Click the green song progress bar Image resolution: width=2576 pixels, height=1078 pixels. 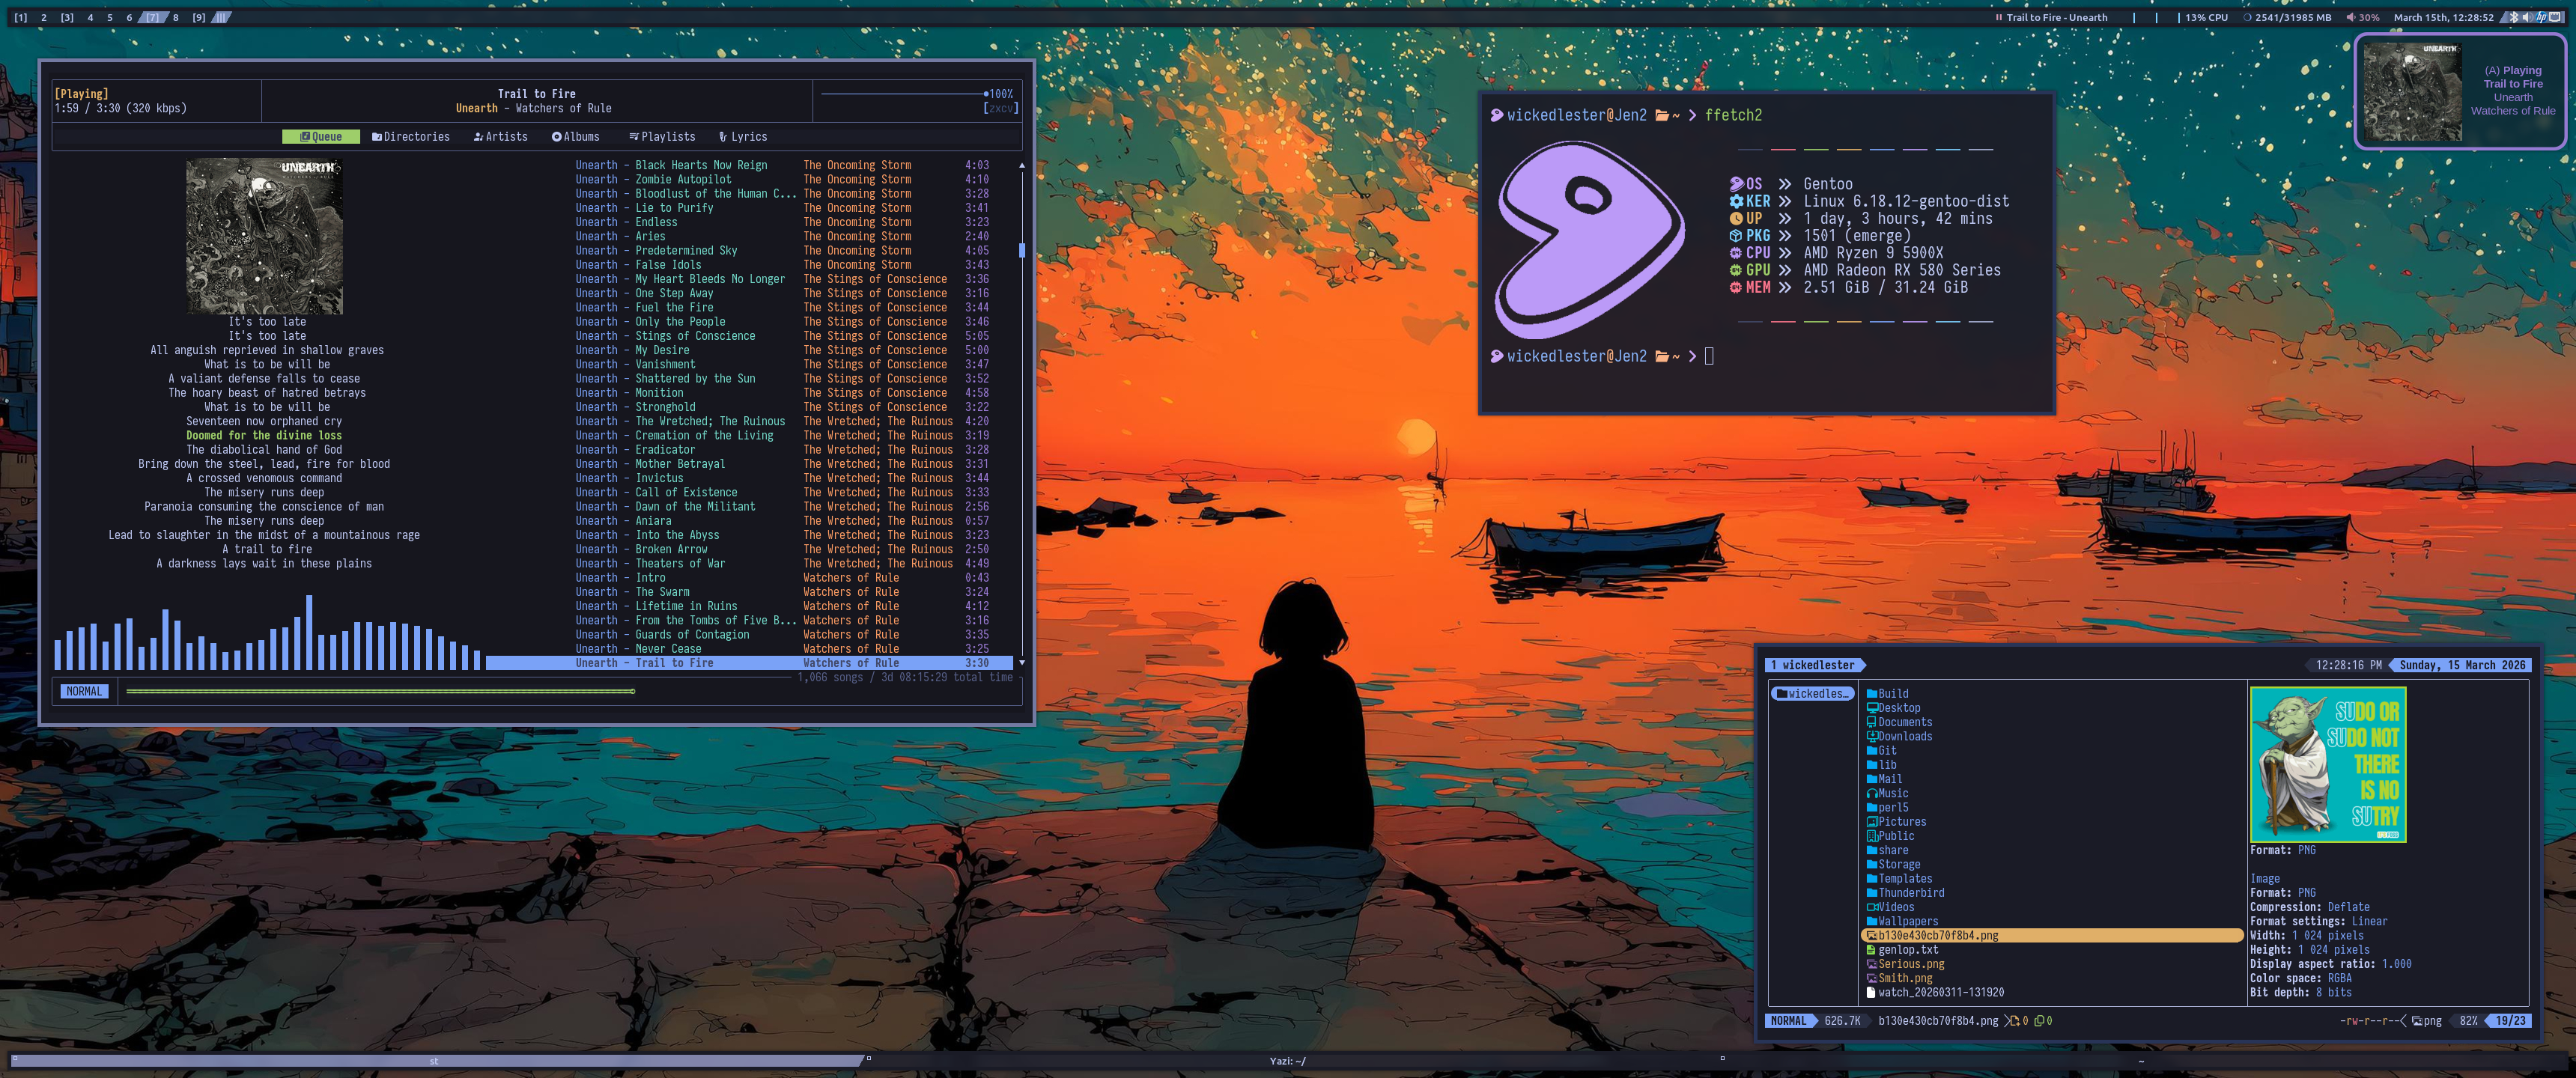point(380,691)
